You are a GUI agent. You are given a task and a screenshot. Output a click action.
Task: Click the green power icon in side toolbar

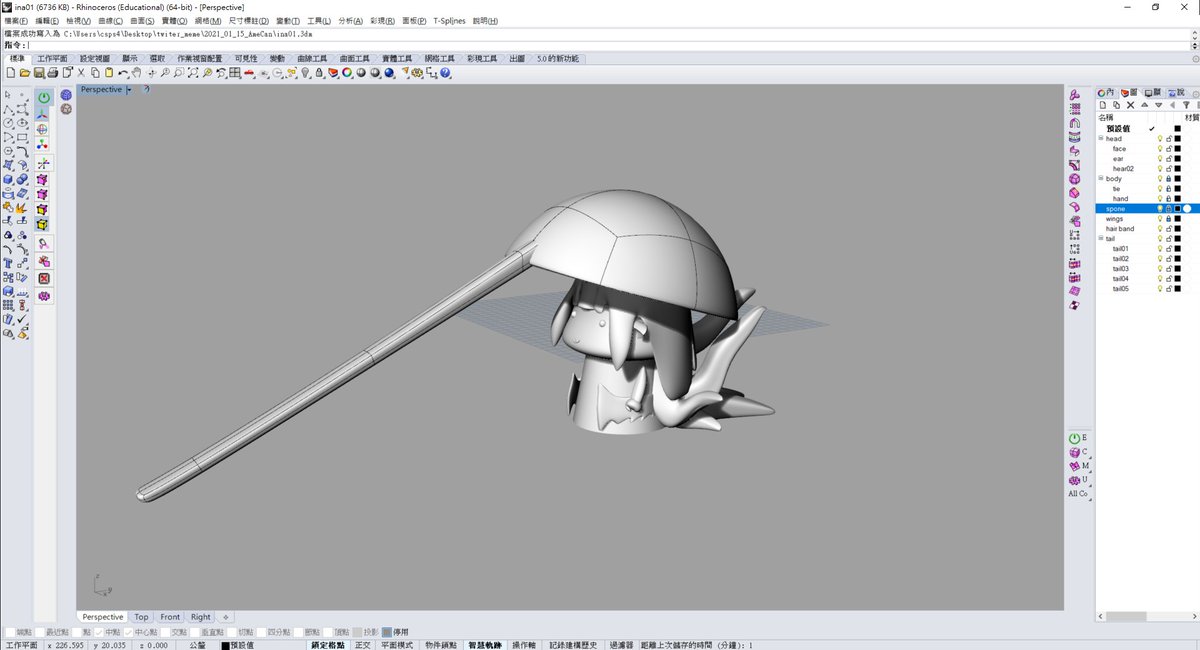pos(44,97)
